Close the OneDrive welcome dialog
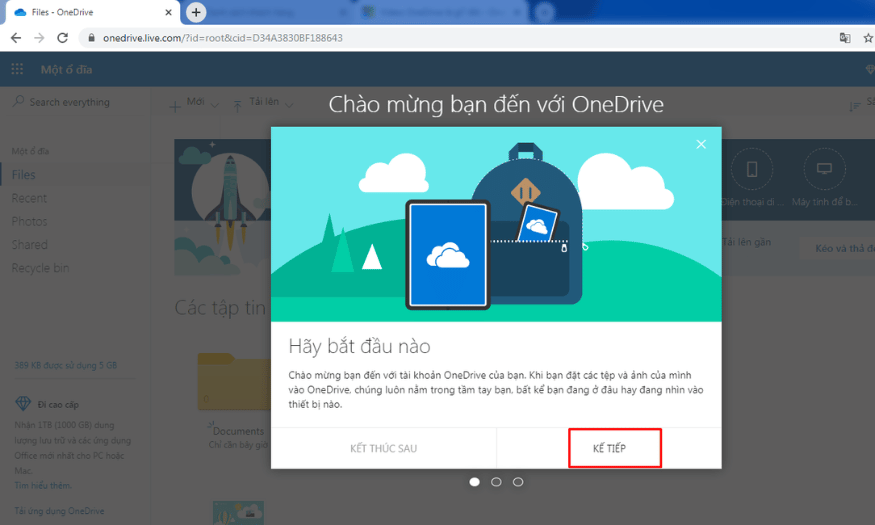Image resolution: width=875 pixels, height=525 pixels. pos(701,145)
